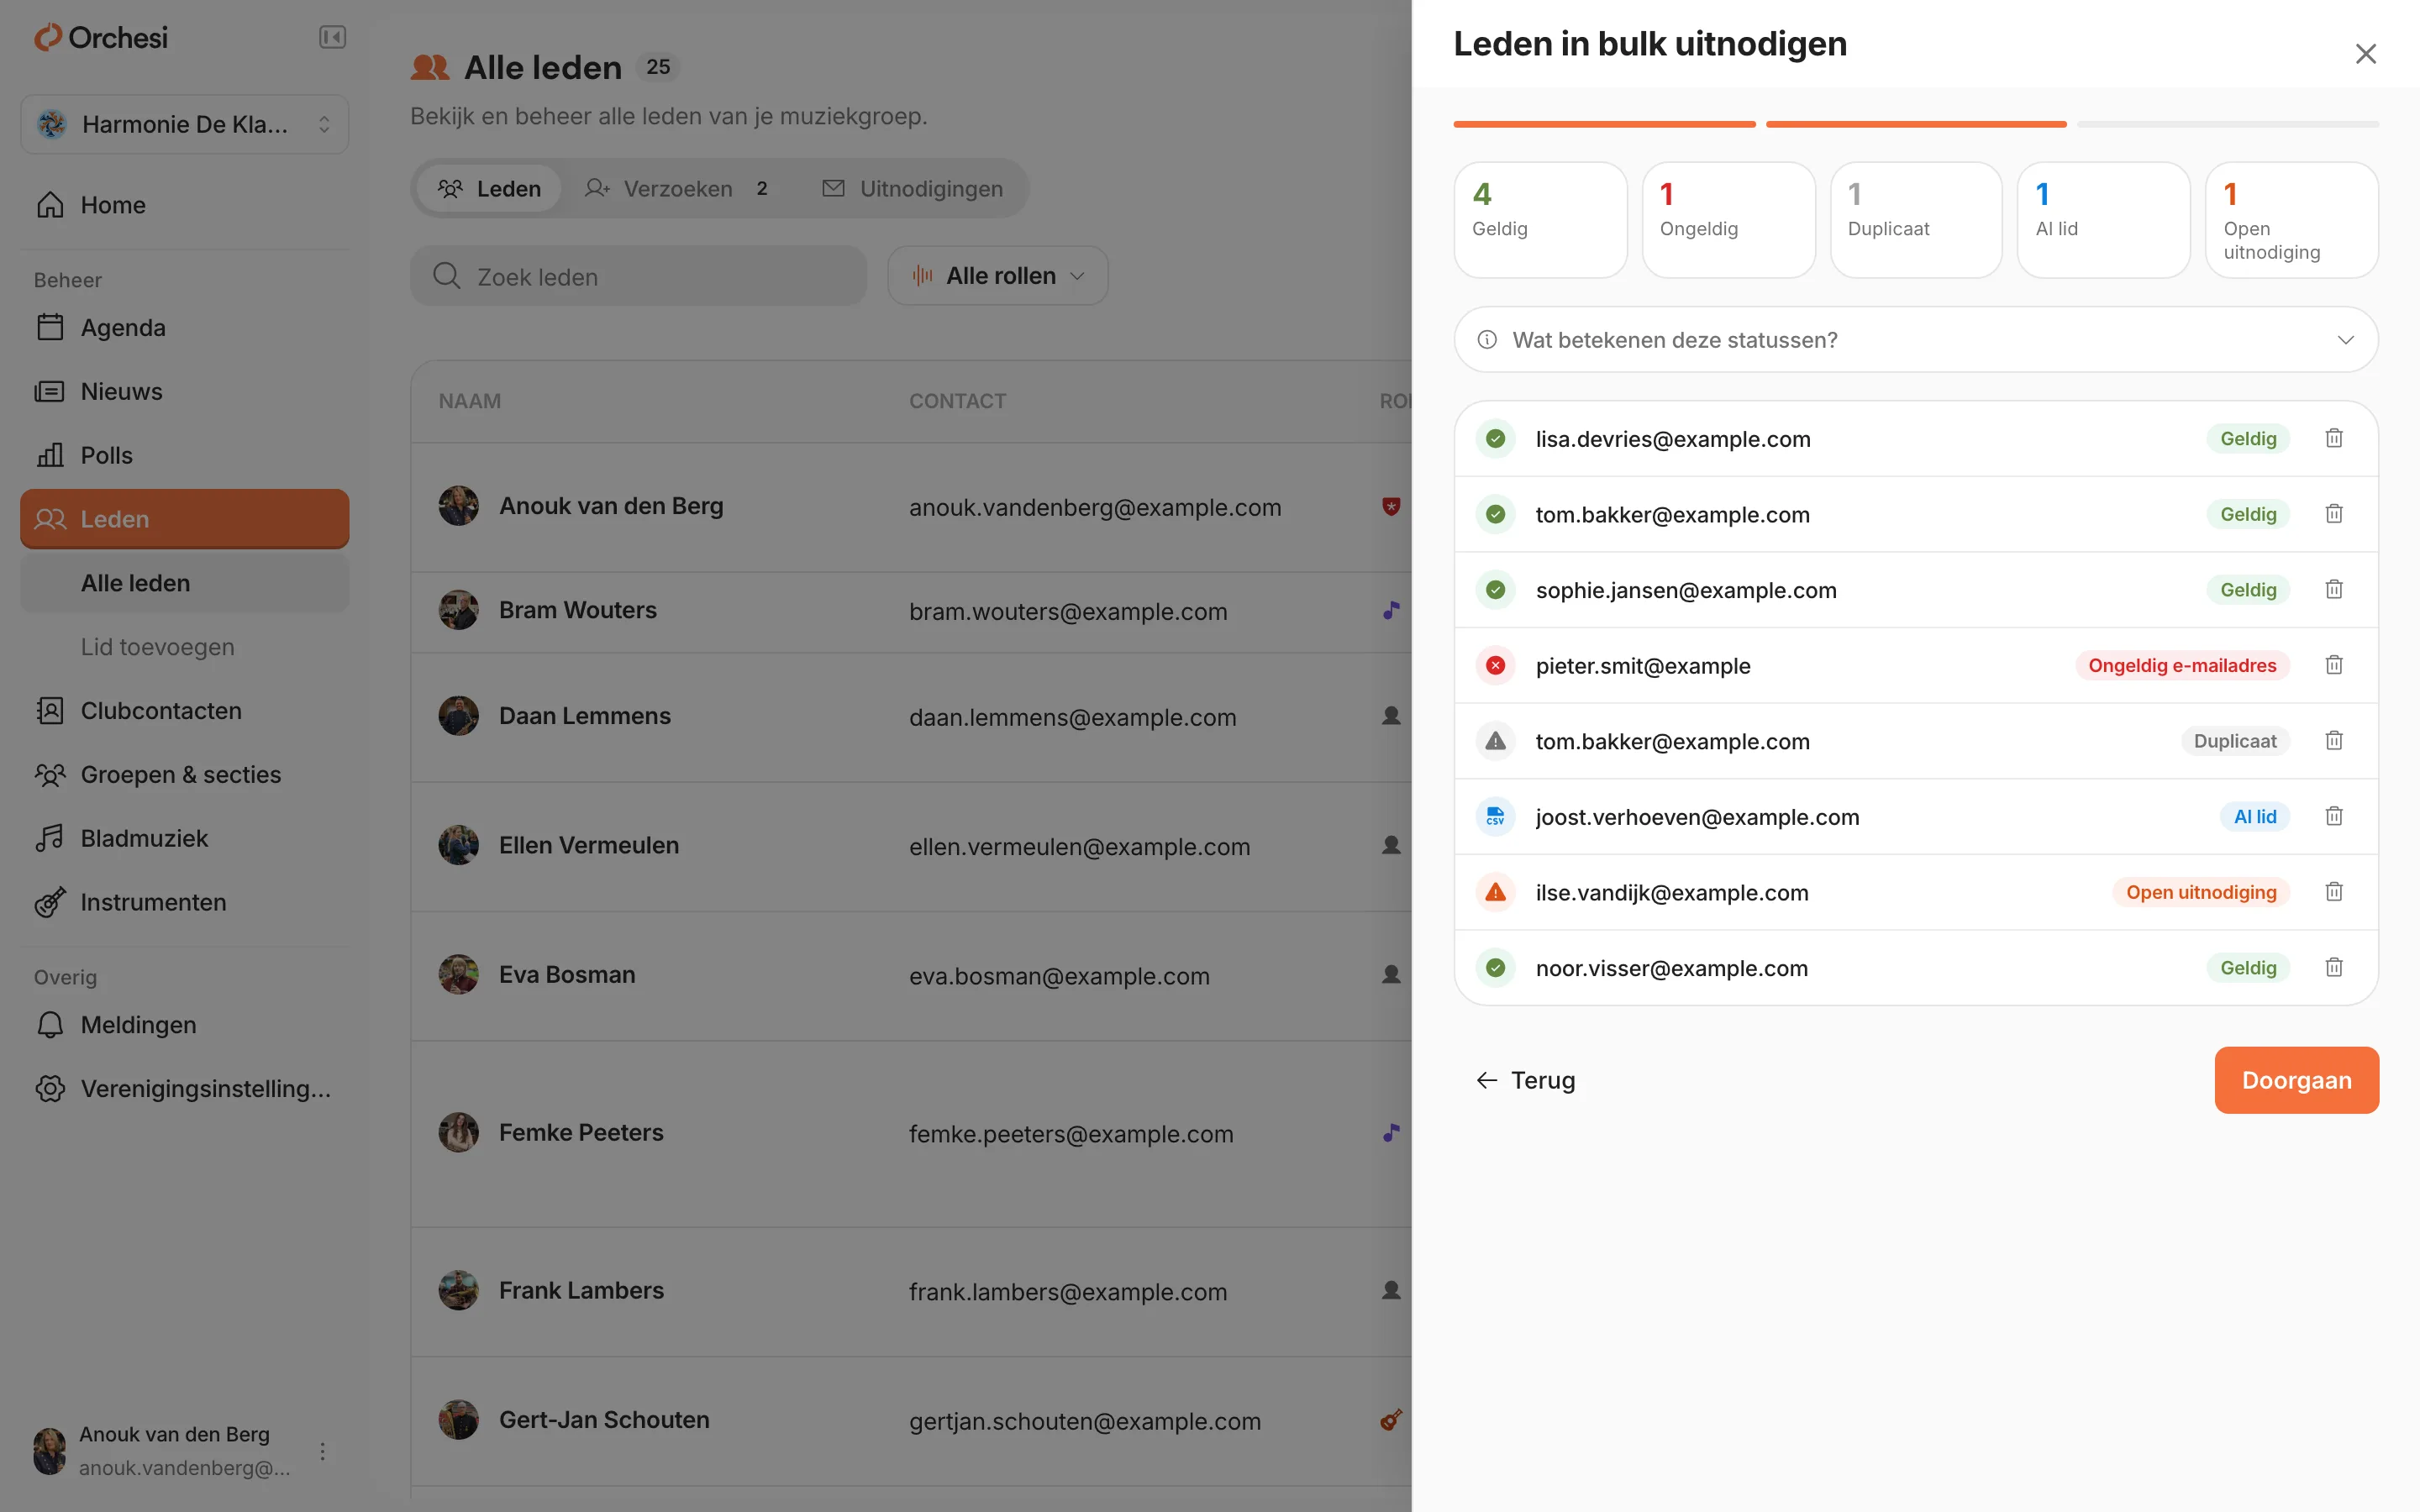Remove noor.visser@example.com from the list
This screenshot has width=2420, height=1512.
(2333, 968)
